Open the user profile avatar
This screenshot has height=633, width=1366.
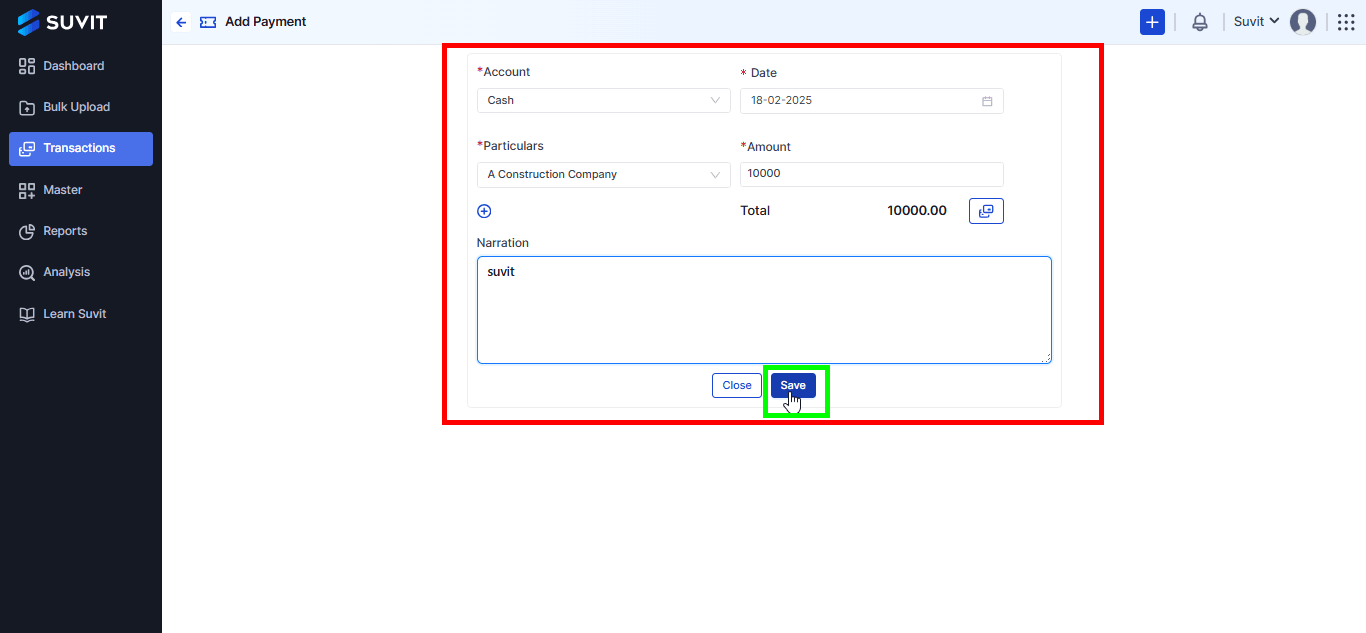pos(1303,22)
